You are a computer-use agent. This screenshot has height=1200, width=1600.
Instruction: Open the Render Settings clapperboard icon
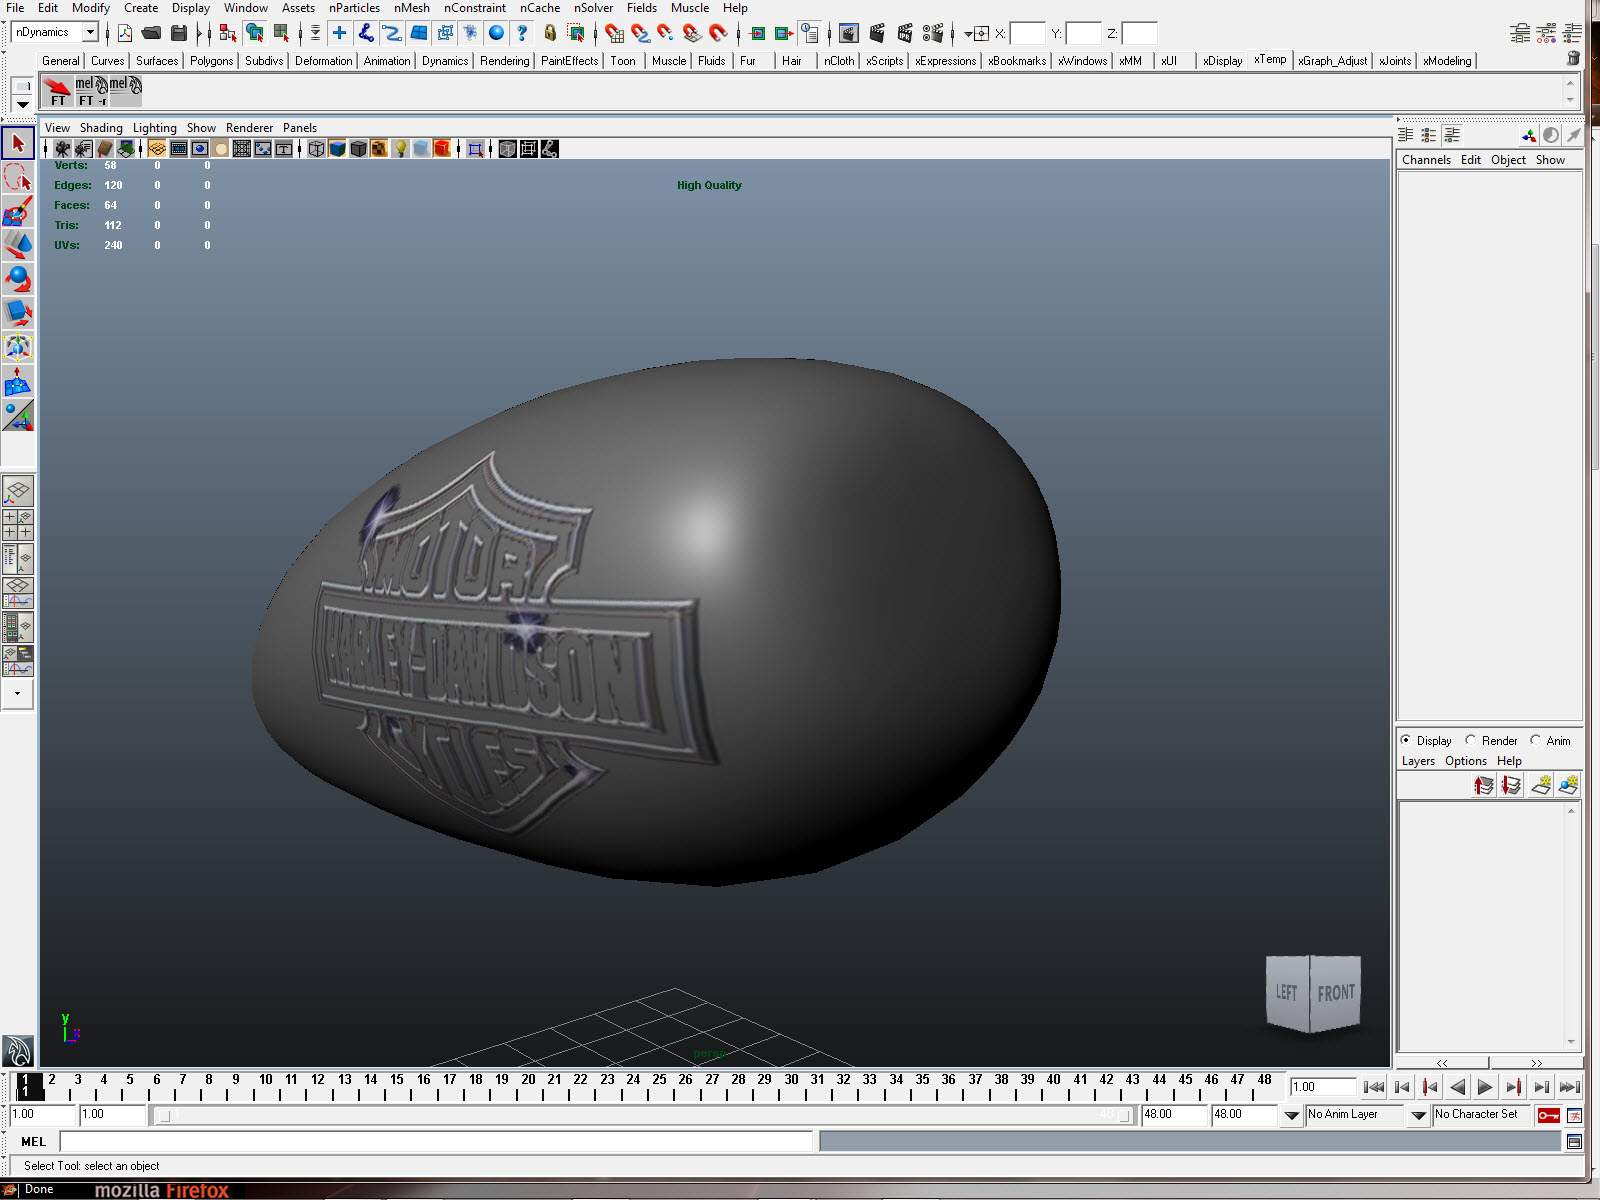point(932,34)
